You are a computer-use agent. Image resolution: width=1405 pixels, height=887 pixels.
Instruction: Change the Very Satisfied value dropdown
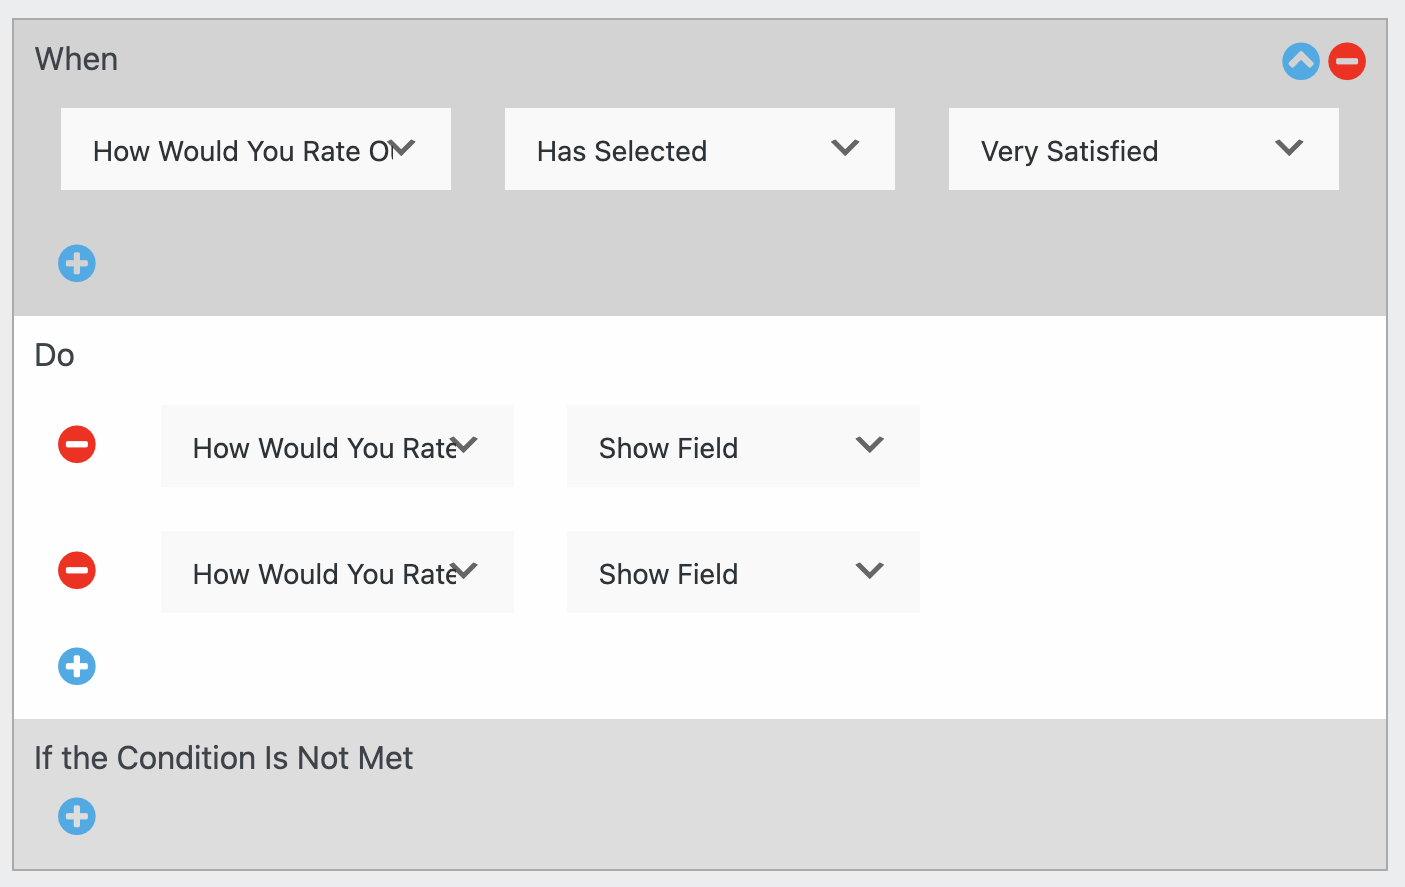tap(1143, 149)
